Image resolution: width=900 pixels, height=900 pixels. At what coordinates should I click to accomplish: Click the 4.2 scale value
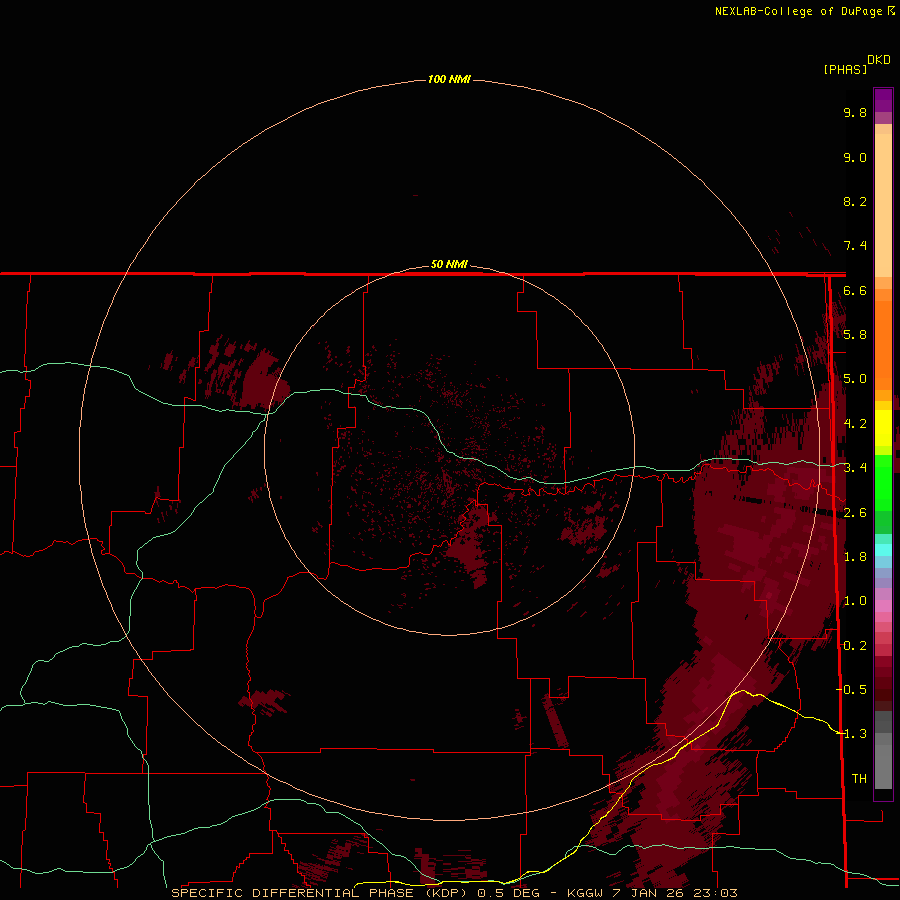tap(855, 424)
